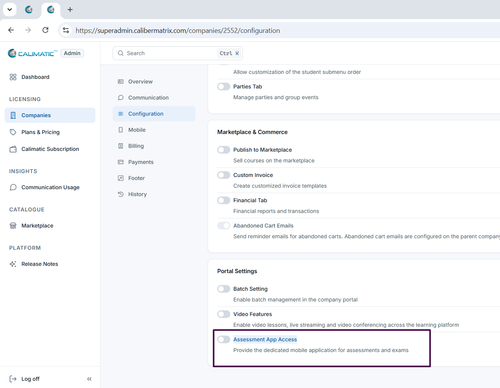Open Calimatic Subscription page
Viewport: 500px width, 388px height.
[x=50, y=149]
